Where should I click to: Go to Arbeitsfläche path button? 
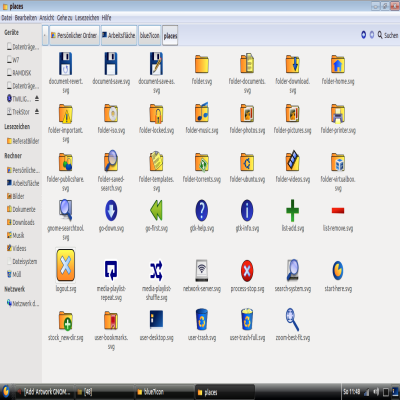tap(119, 35)
